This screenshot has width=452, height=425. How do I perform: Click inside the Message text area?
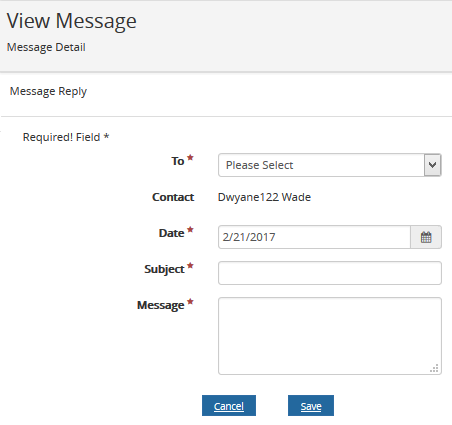point(330,336)
